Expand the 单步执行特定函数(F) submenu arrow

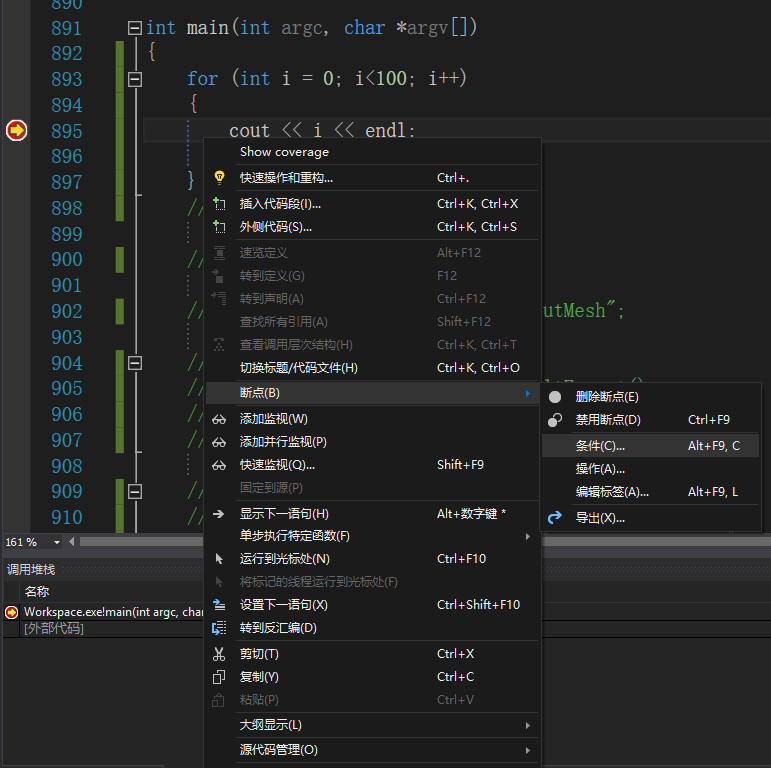click(x=528, y=536)
